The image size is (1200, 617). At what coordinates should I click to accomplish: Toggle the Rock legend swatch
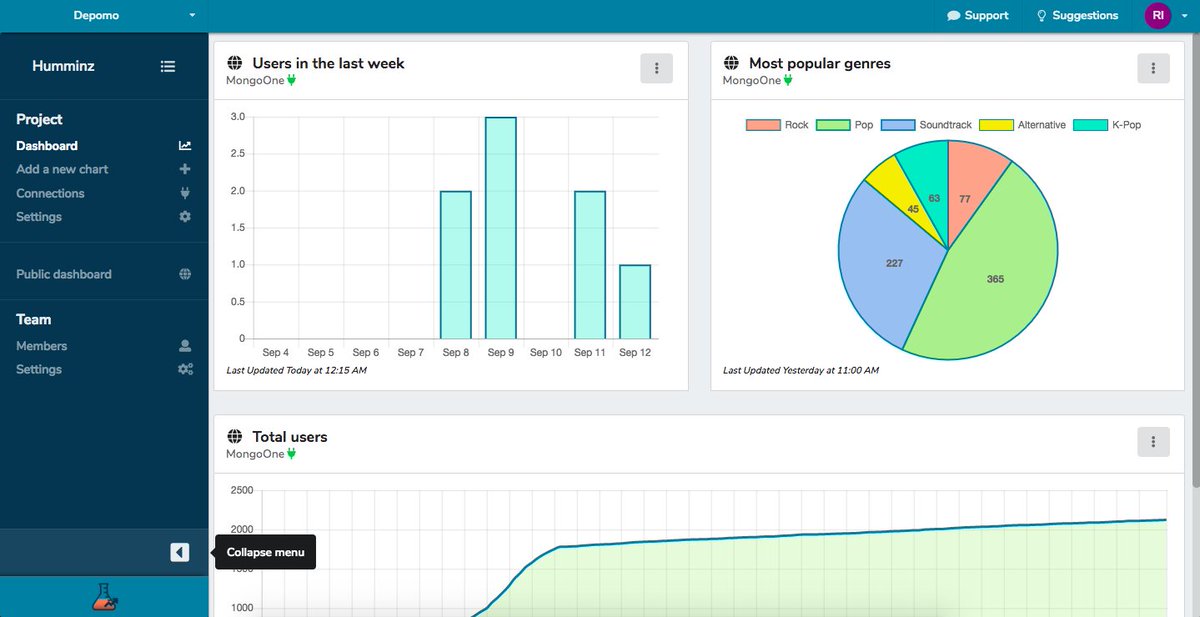[763, 125]
